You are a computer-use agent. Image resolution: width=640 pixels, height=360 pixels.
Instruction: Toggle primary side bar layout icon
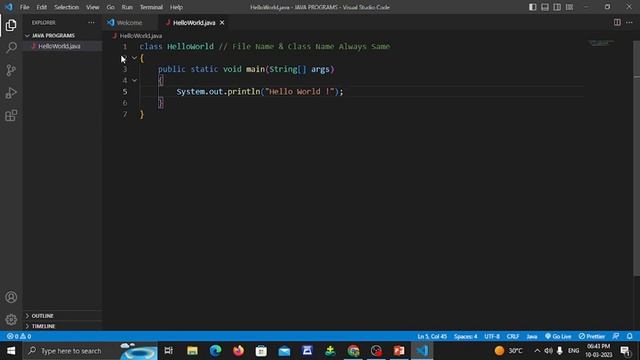click(x=533, y=7)
